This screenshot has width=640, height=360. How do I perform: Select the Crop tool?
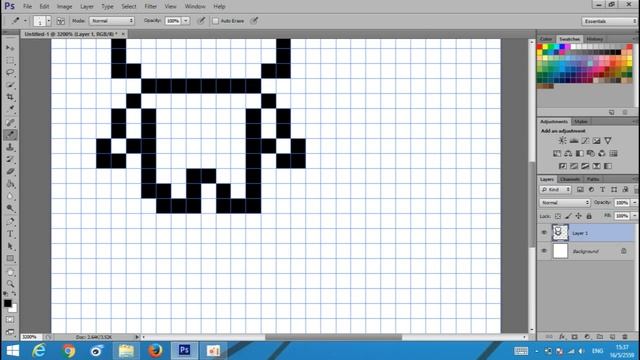10,97
